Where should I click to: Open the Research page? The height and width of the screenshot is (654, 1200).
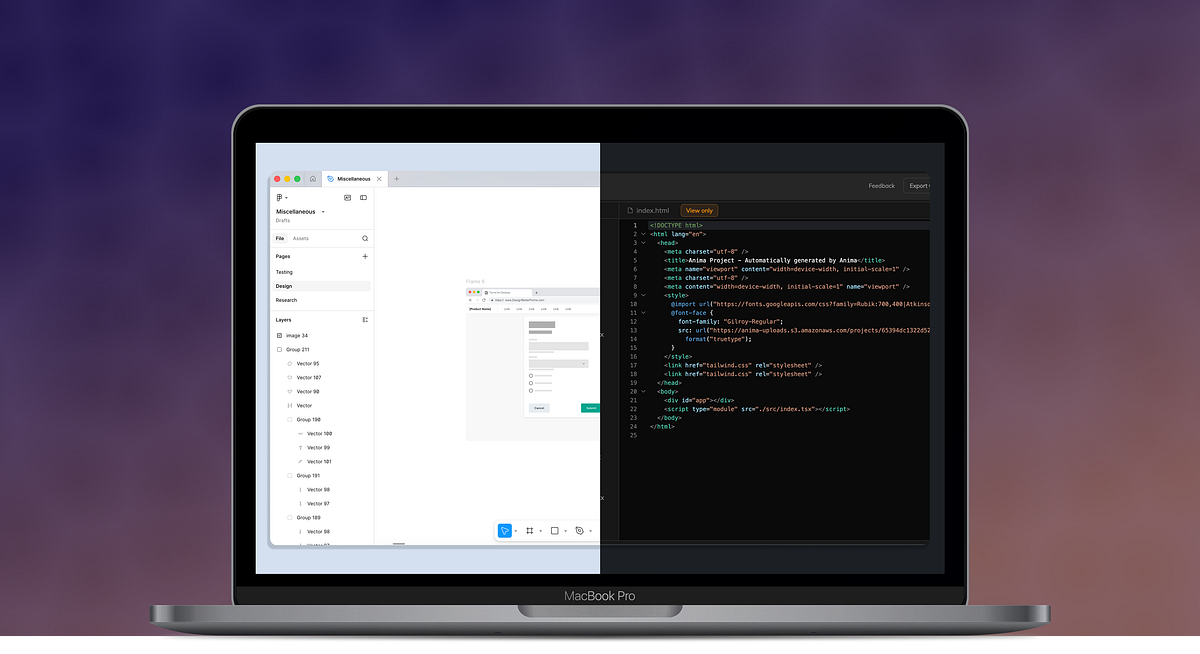[286, 300]
